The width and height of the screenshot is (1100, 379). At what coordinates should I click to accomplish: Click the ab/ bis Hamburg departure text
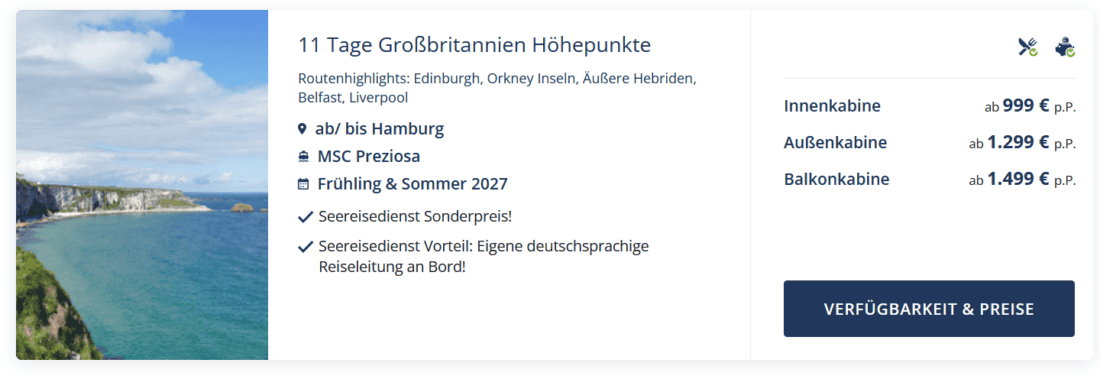(x=380, y=129)
